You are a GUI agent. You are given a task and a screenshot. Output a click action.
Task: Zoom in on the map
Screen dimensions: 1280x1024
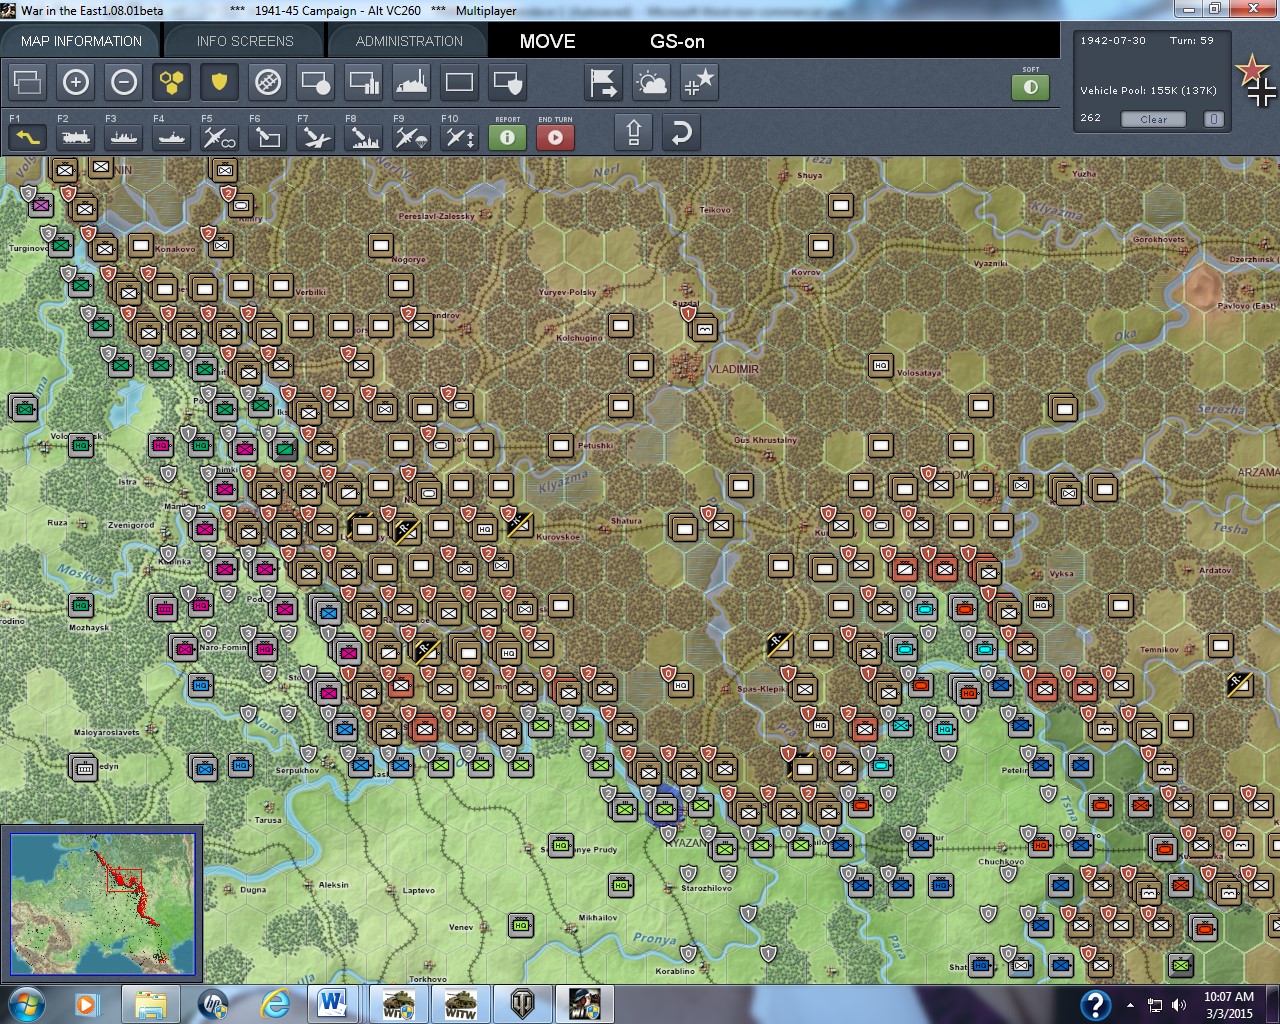click(76, 82)
